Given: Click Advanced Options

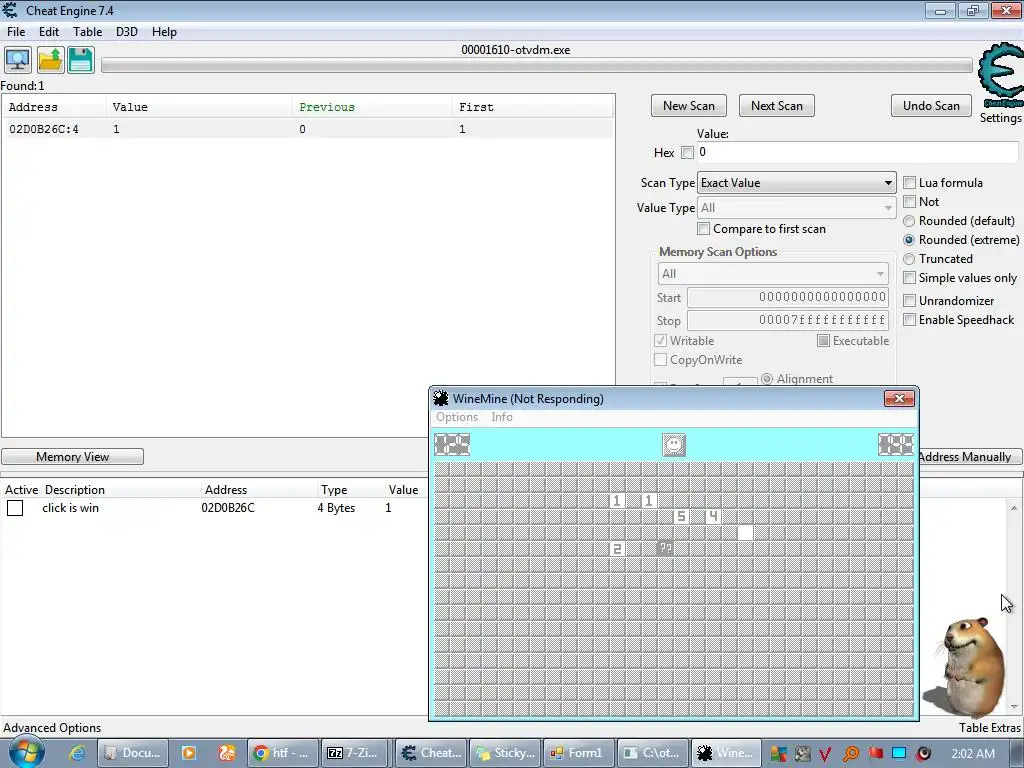Looking at the screenshot, I should (52, 728).
